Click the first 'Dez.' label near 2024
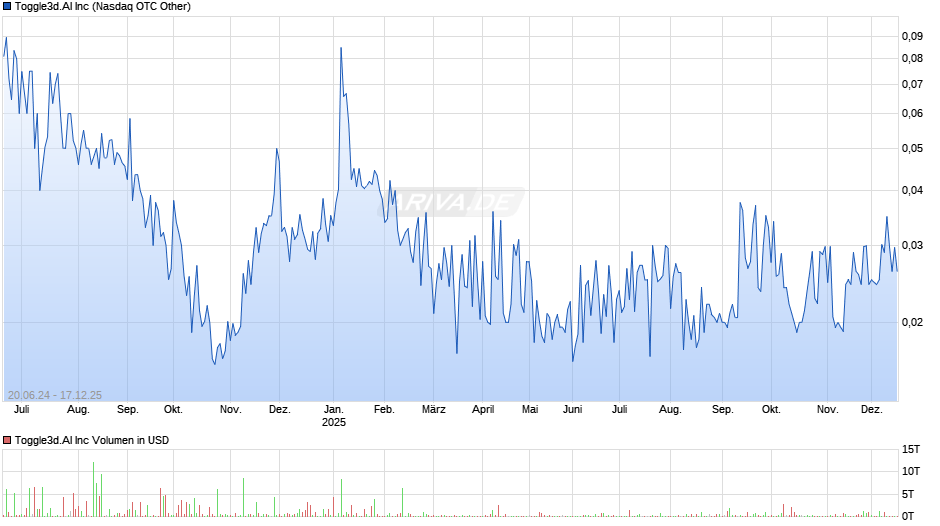 [x=279, y=410]
